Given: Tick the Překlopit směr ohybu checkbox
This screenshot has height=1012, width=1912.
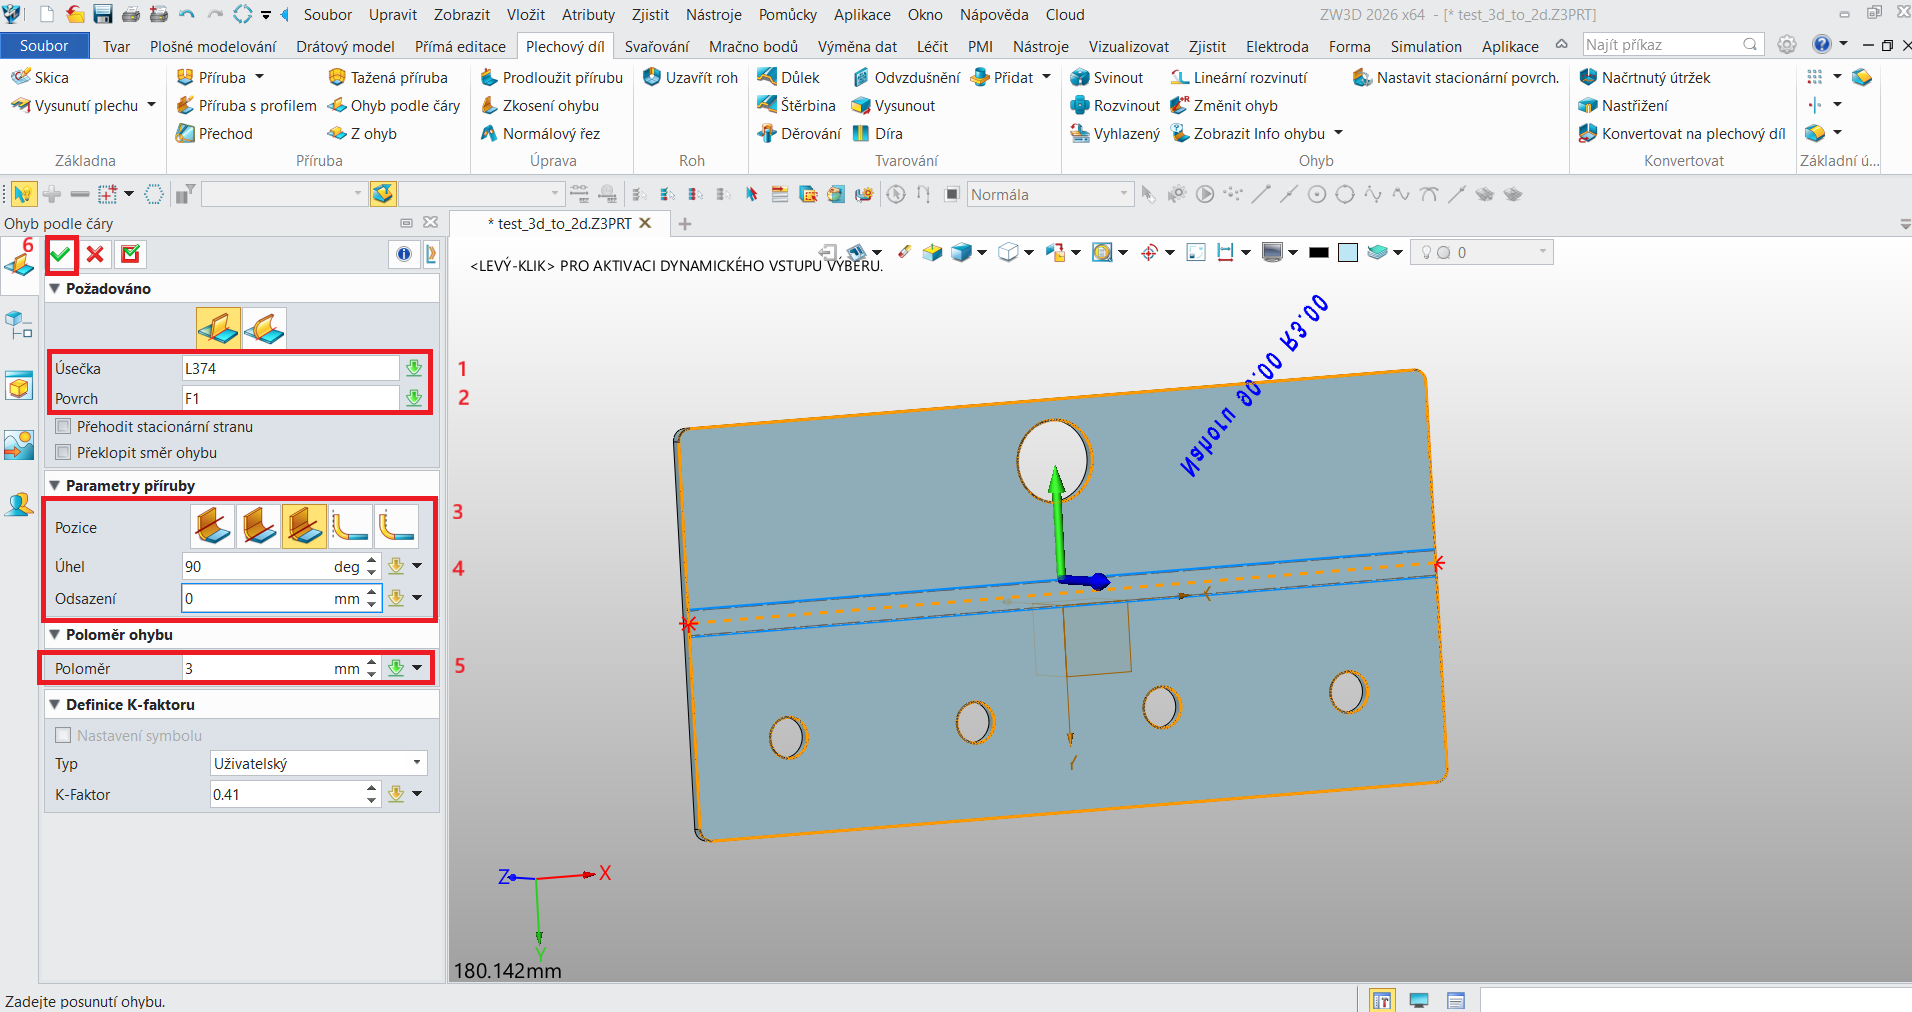Looking at the screenshot, I should 63,452.
